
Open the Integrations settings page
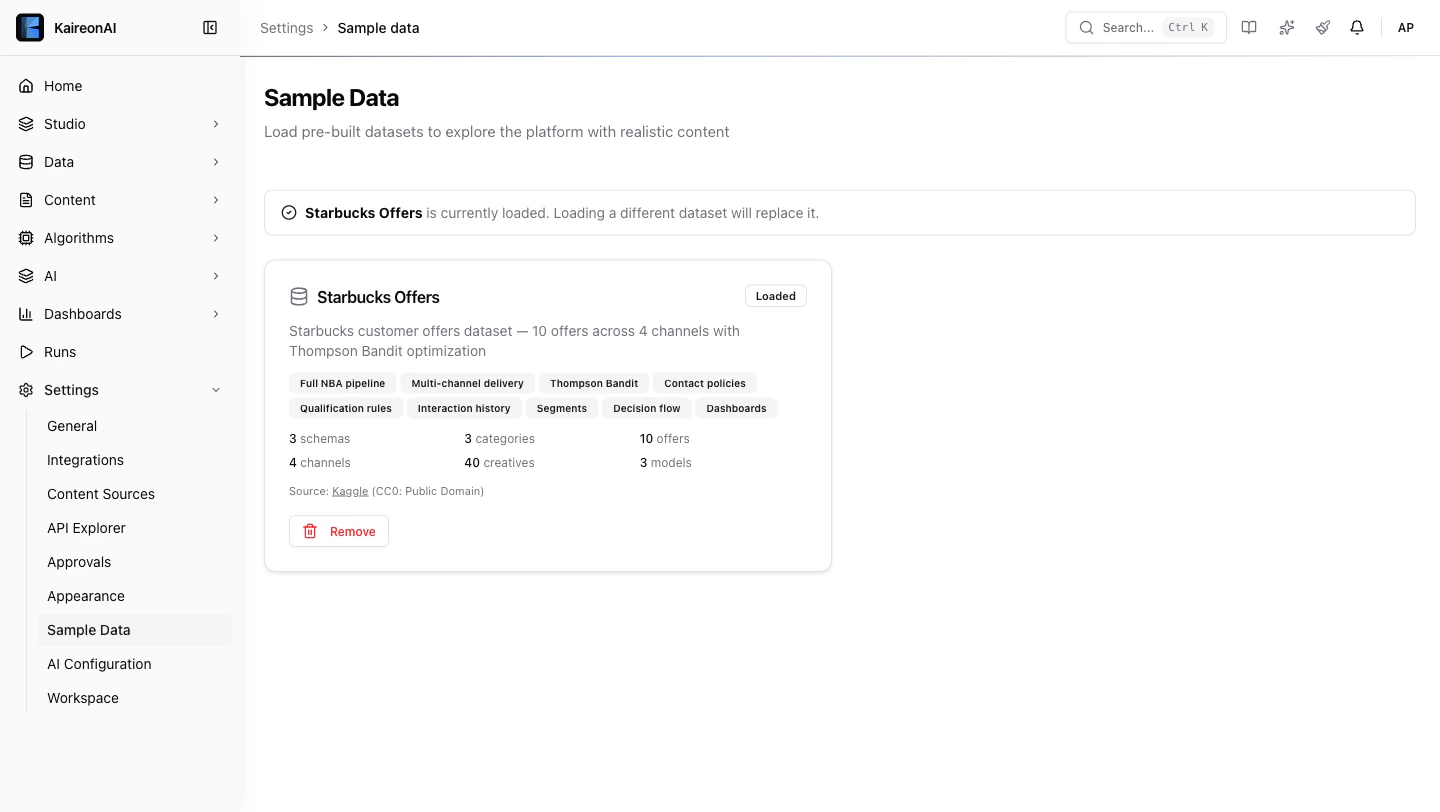(x=85, y=460)
